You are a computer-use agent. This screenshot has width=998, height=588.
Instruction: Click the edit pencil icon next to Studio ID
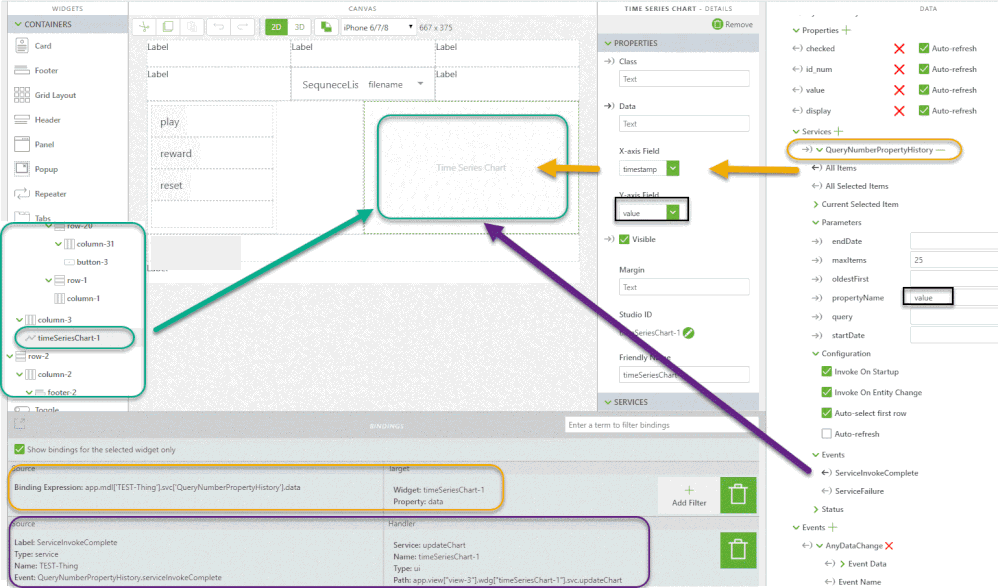click(688, 333)
